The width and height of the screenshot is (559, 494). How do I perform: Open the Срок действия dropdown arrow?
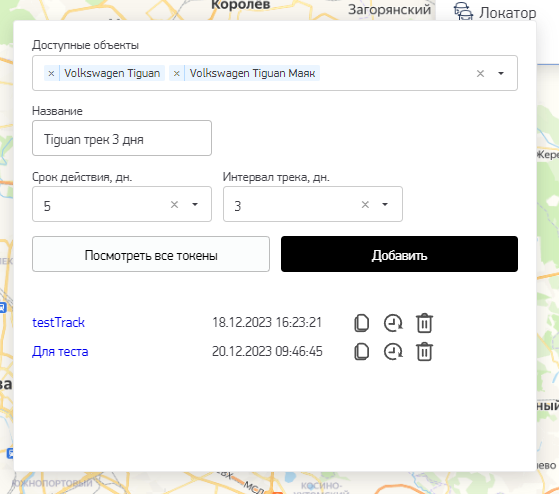(x=195, y=205)
